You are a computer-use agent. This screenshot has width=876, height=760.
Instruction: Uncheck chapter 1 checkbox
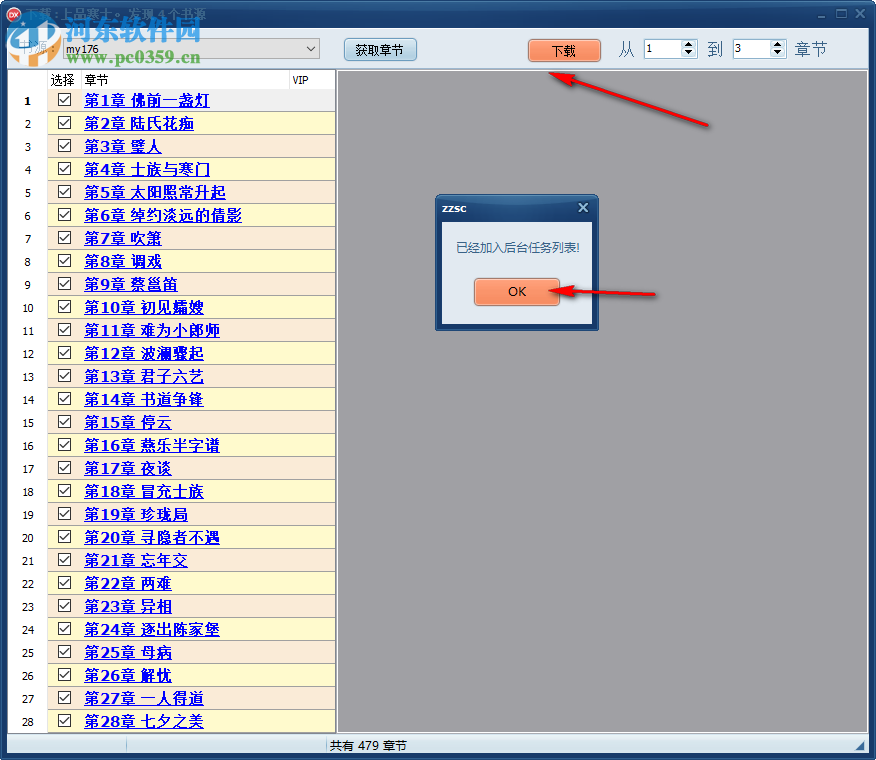[65, 100]
